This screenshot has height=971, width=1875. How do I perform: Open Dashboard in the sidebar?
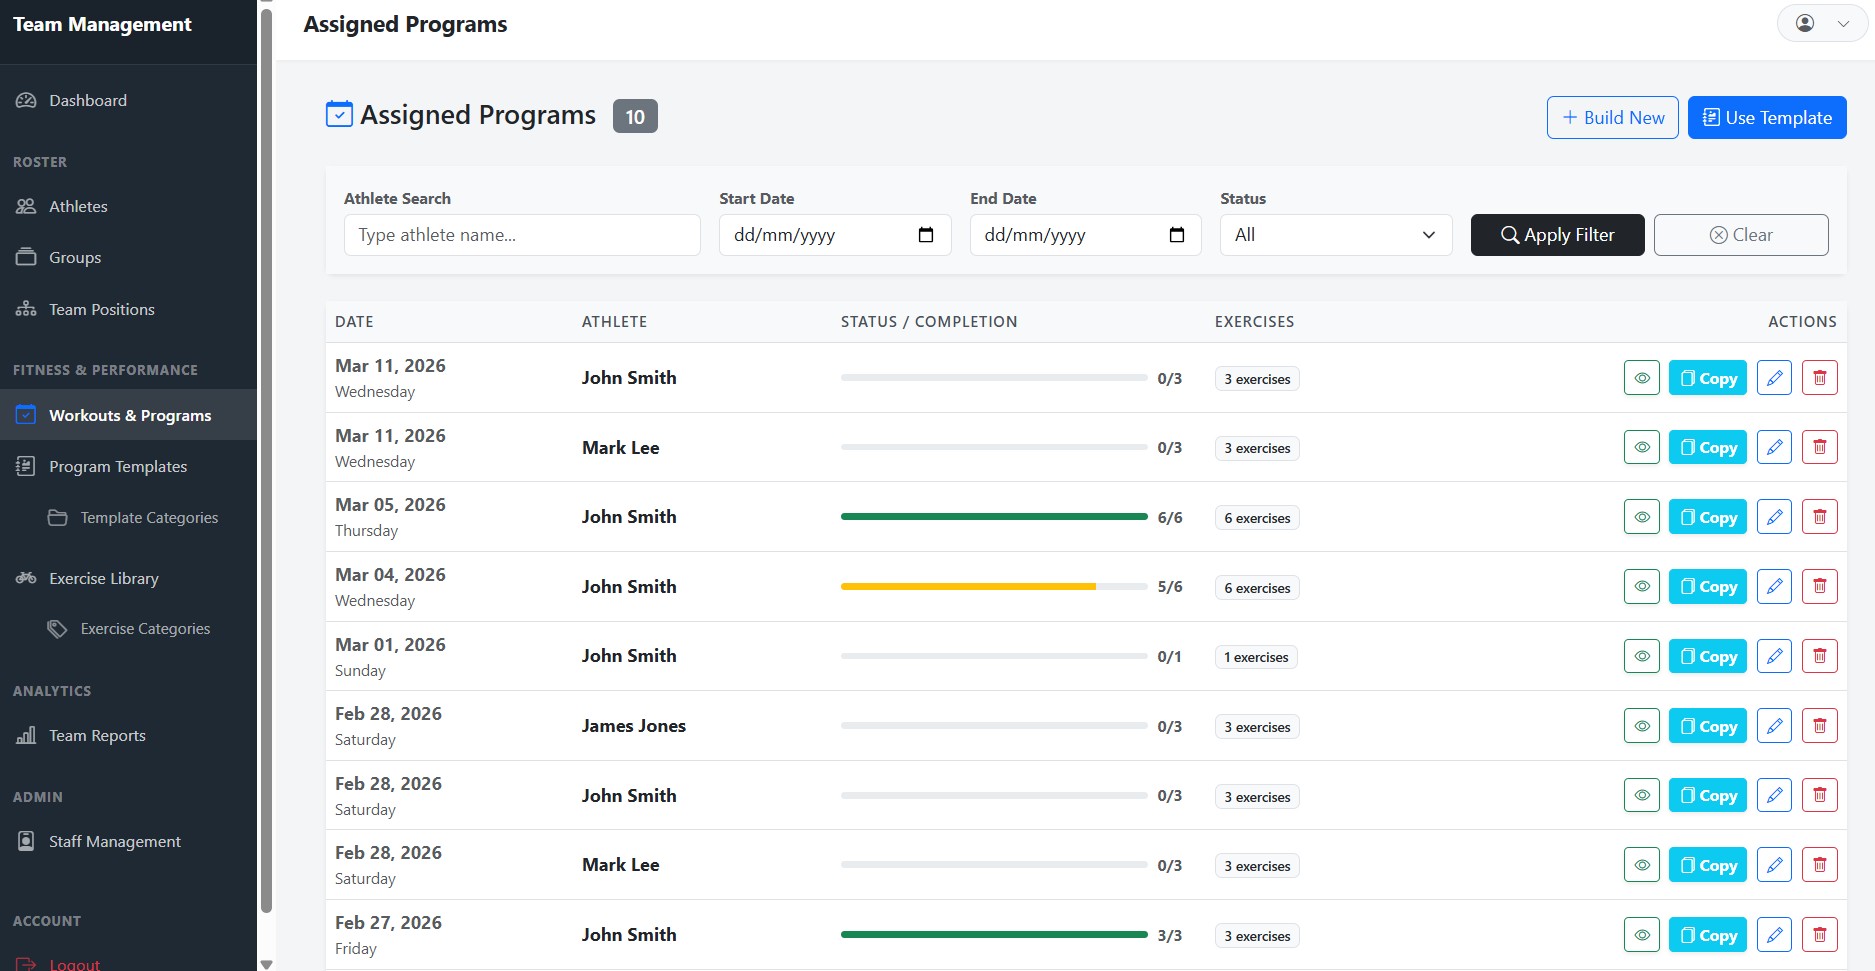pyautogui.click(x=128, y=100)
